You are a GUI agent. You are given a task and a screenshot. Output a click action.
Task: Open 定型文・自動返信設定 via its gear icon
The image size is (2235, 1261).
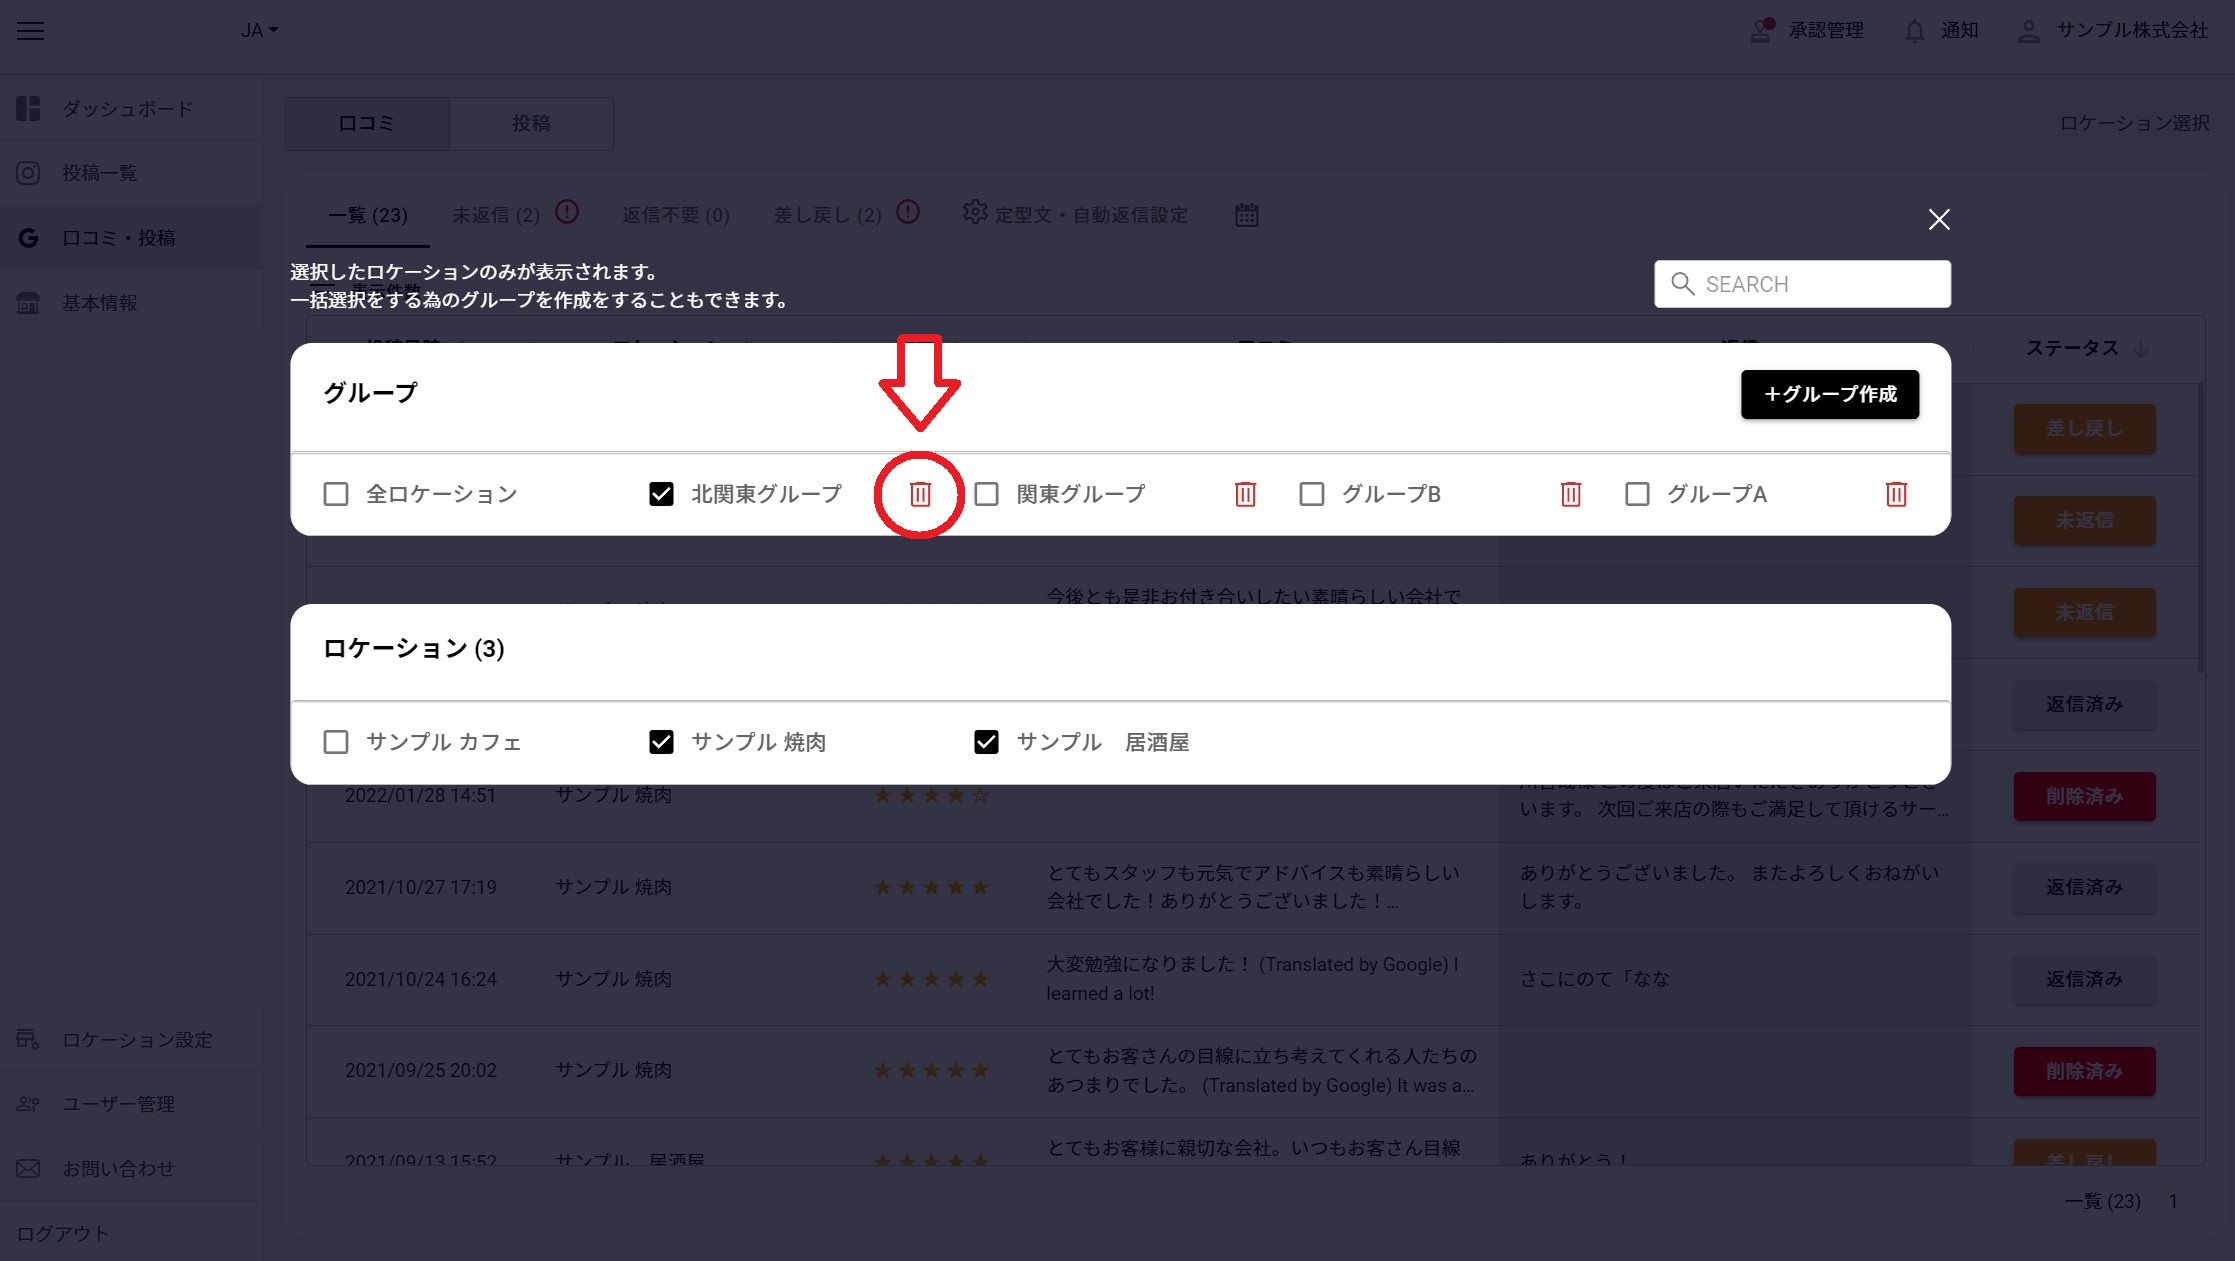pos(975,213)
